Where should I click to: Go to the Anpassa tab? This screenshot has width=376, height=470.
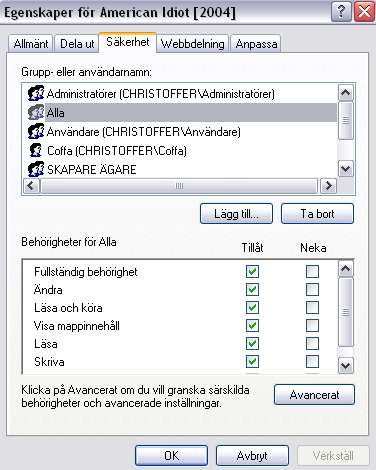(x=256, y=44)
